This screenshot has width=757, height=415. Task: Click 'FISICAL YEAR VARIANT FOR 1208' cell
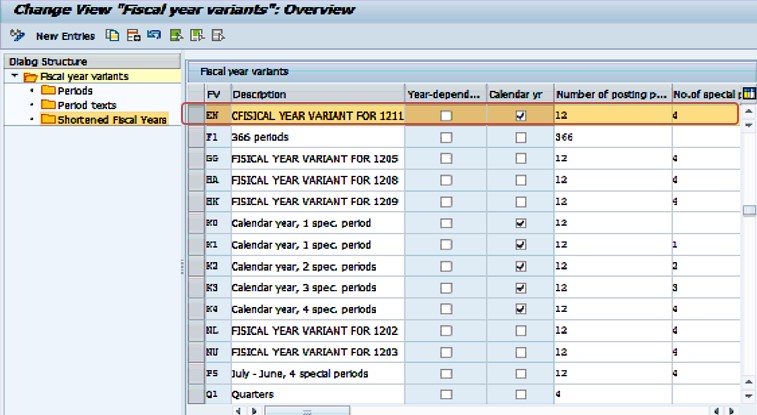pyautogui.click(x=317, y=180)
